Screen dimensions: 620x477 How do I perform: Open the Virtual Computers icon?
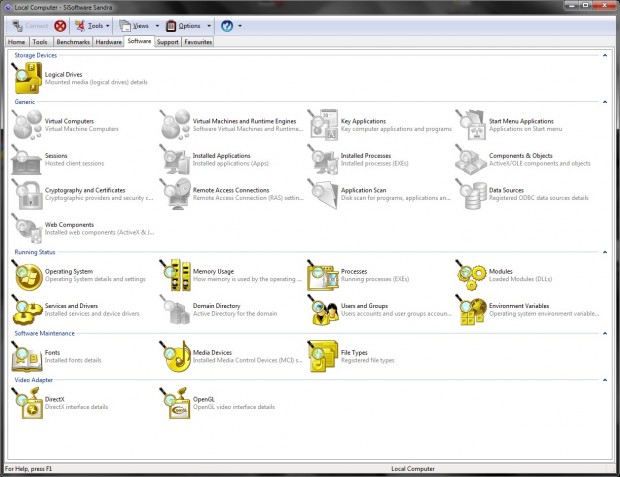tap(27, 125)
